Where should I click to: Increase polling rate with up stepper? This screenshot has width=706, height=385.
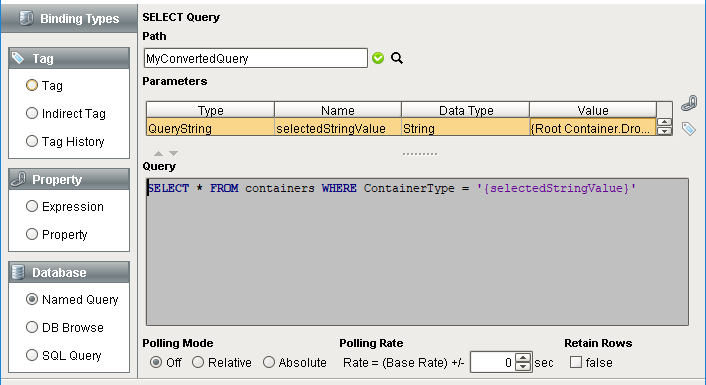pyautogui.click(x=523, y=358)
